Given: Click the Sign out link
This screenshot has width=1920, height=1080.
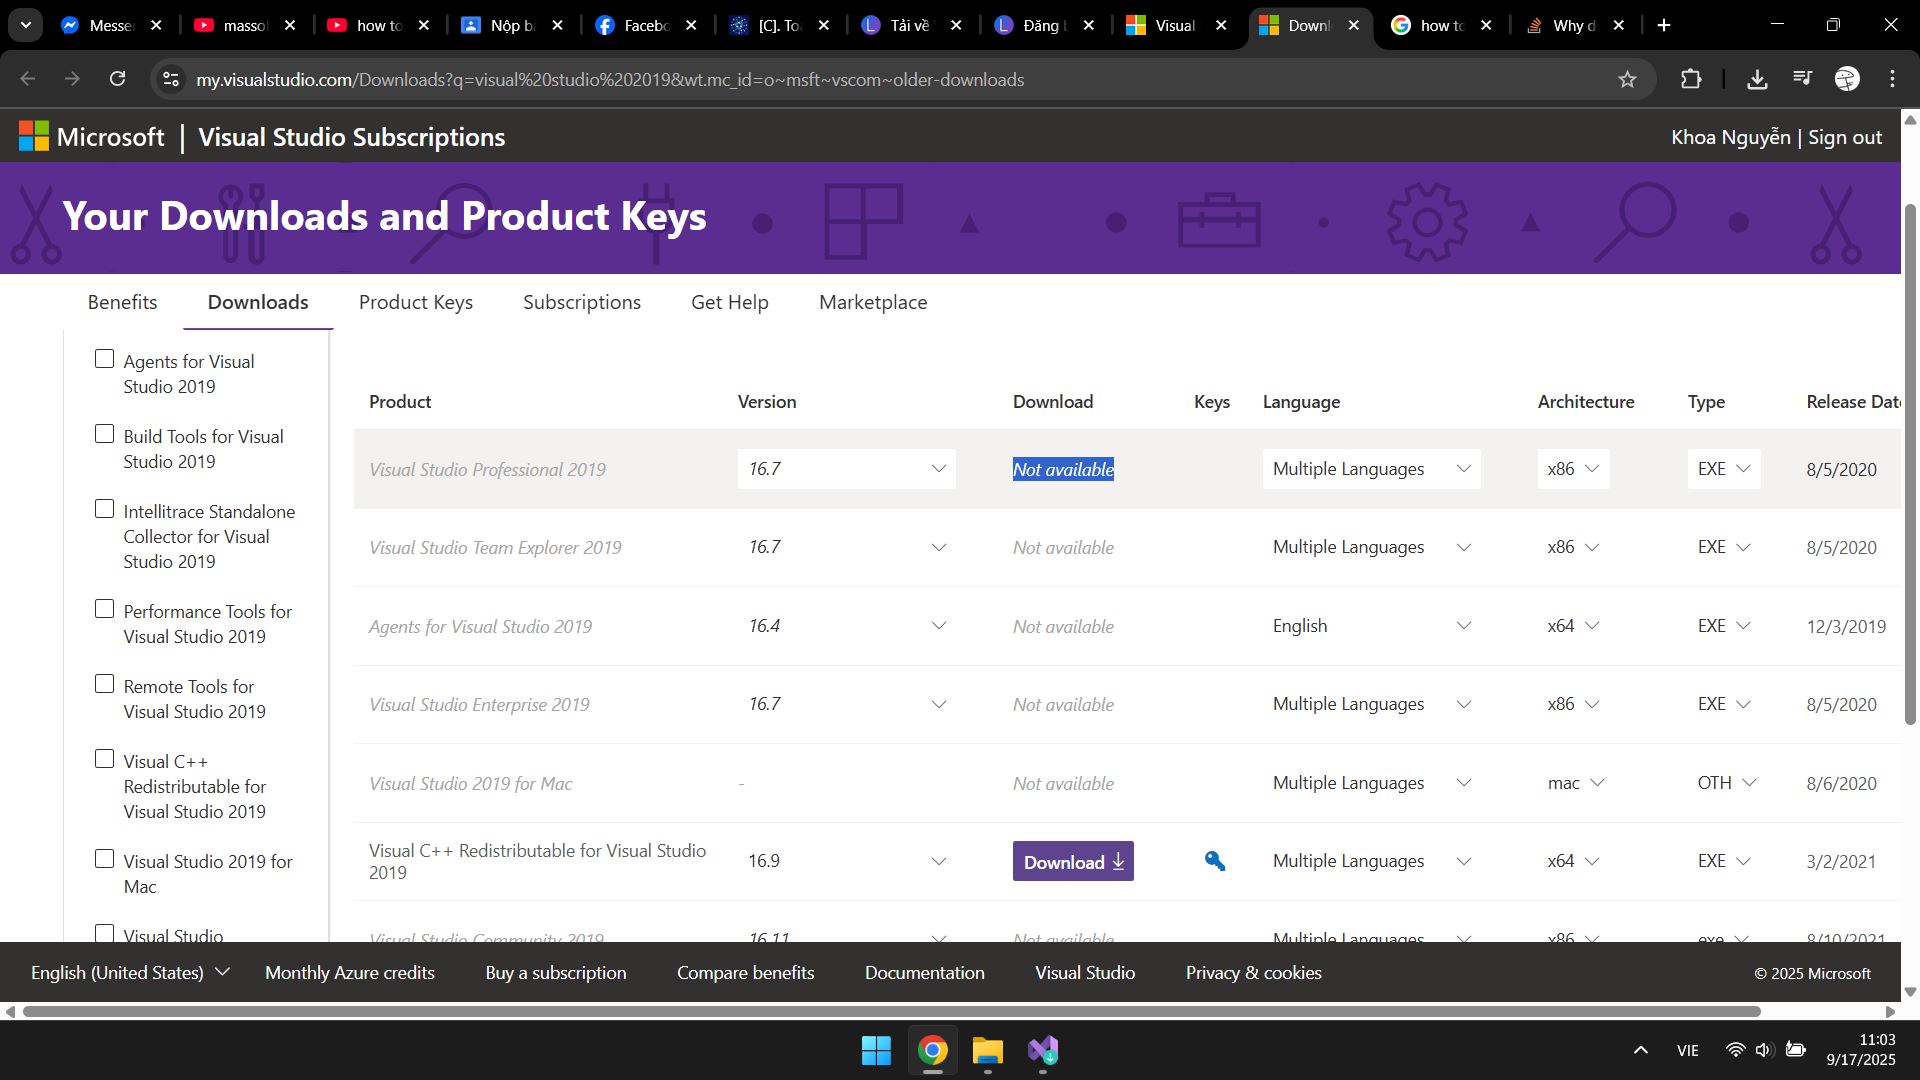Looking at the screenshot, I should [x=1844, y=136].
